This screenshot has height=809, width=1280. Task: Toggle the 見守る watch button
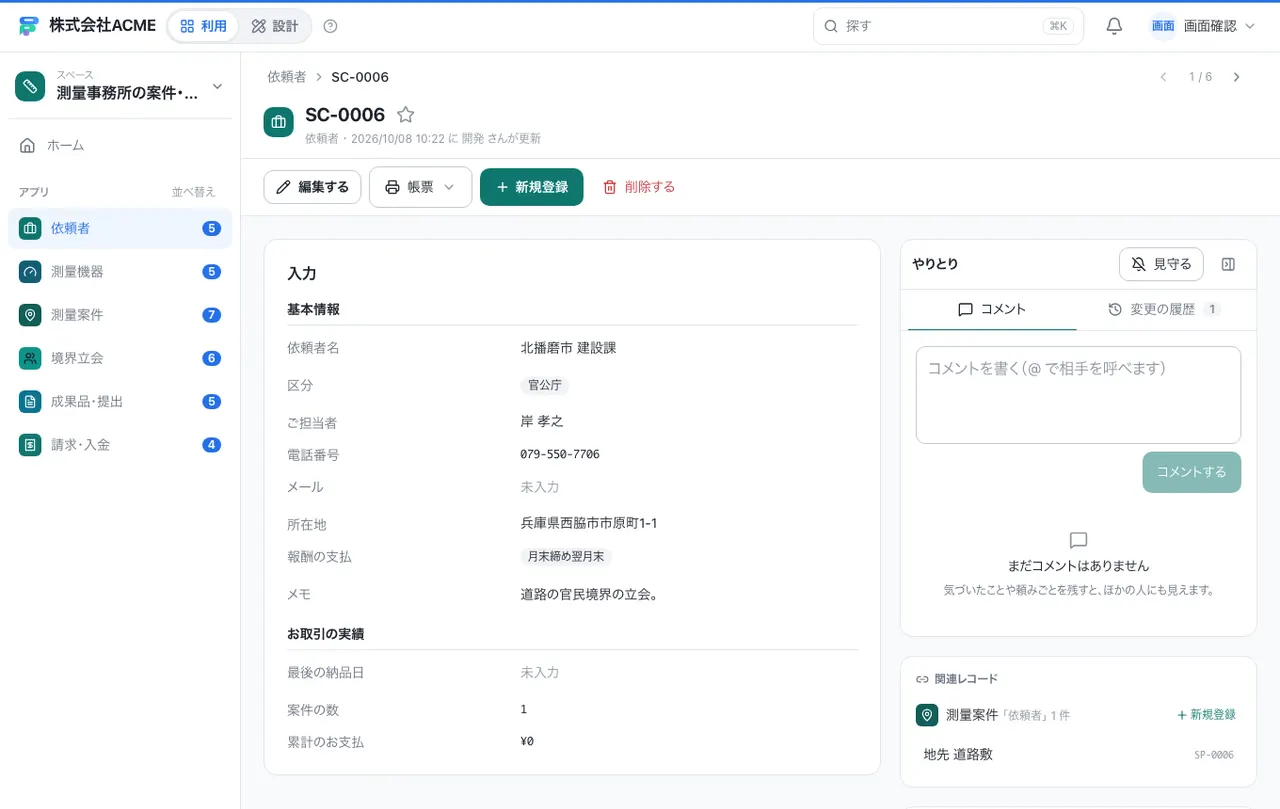1161,264
